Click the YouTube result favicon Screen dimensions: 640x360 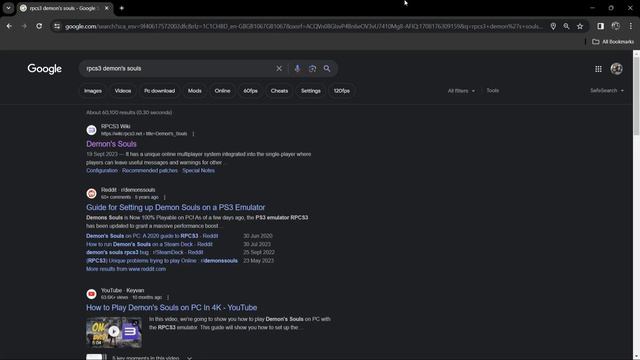point(91,294)
